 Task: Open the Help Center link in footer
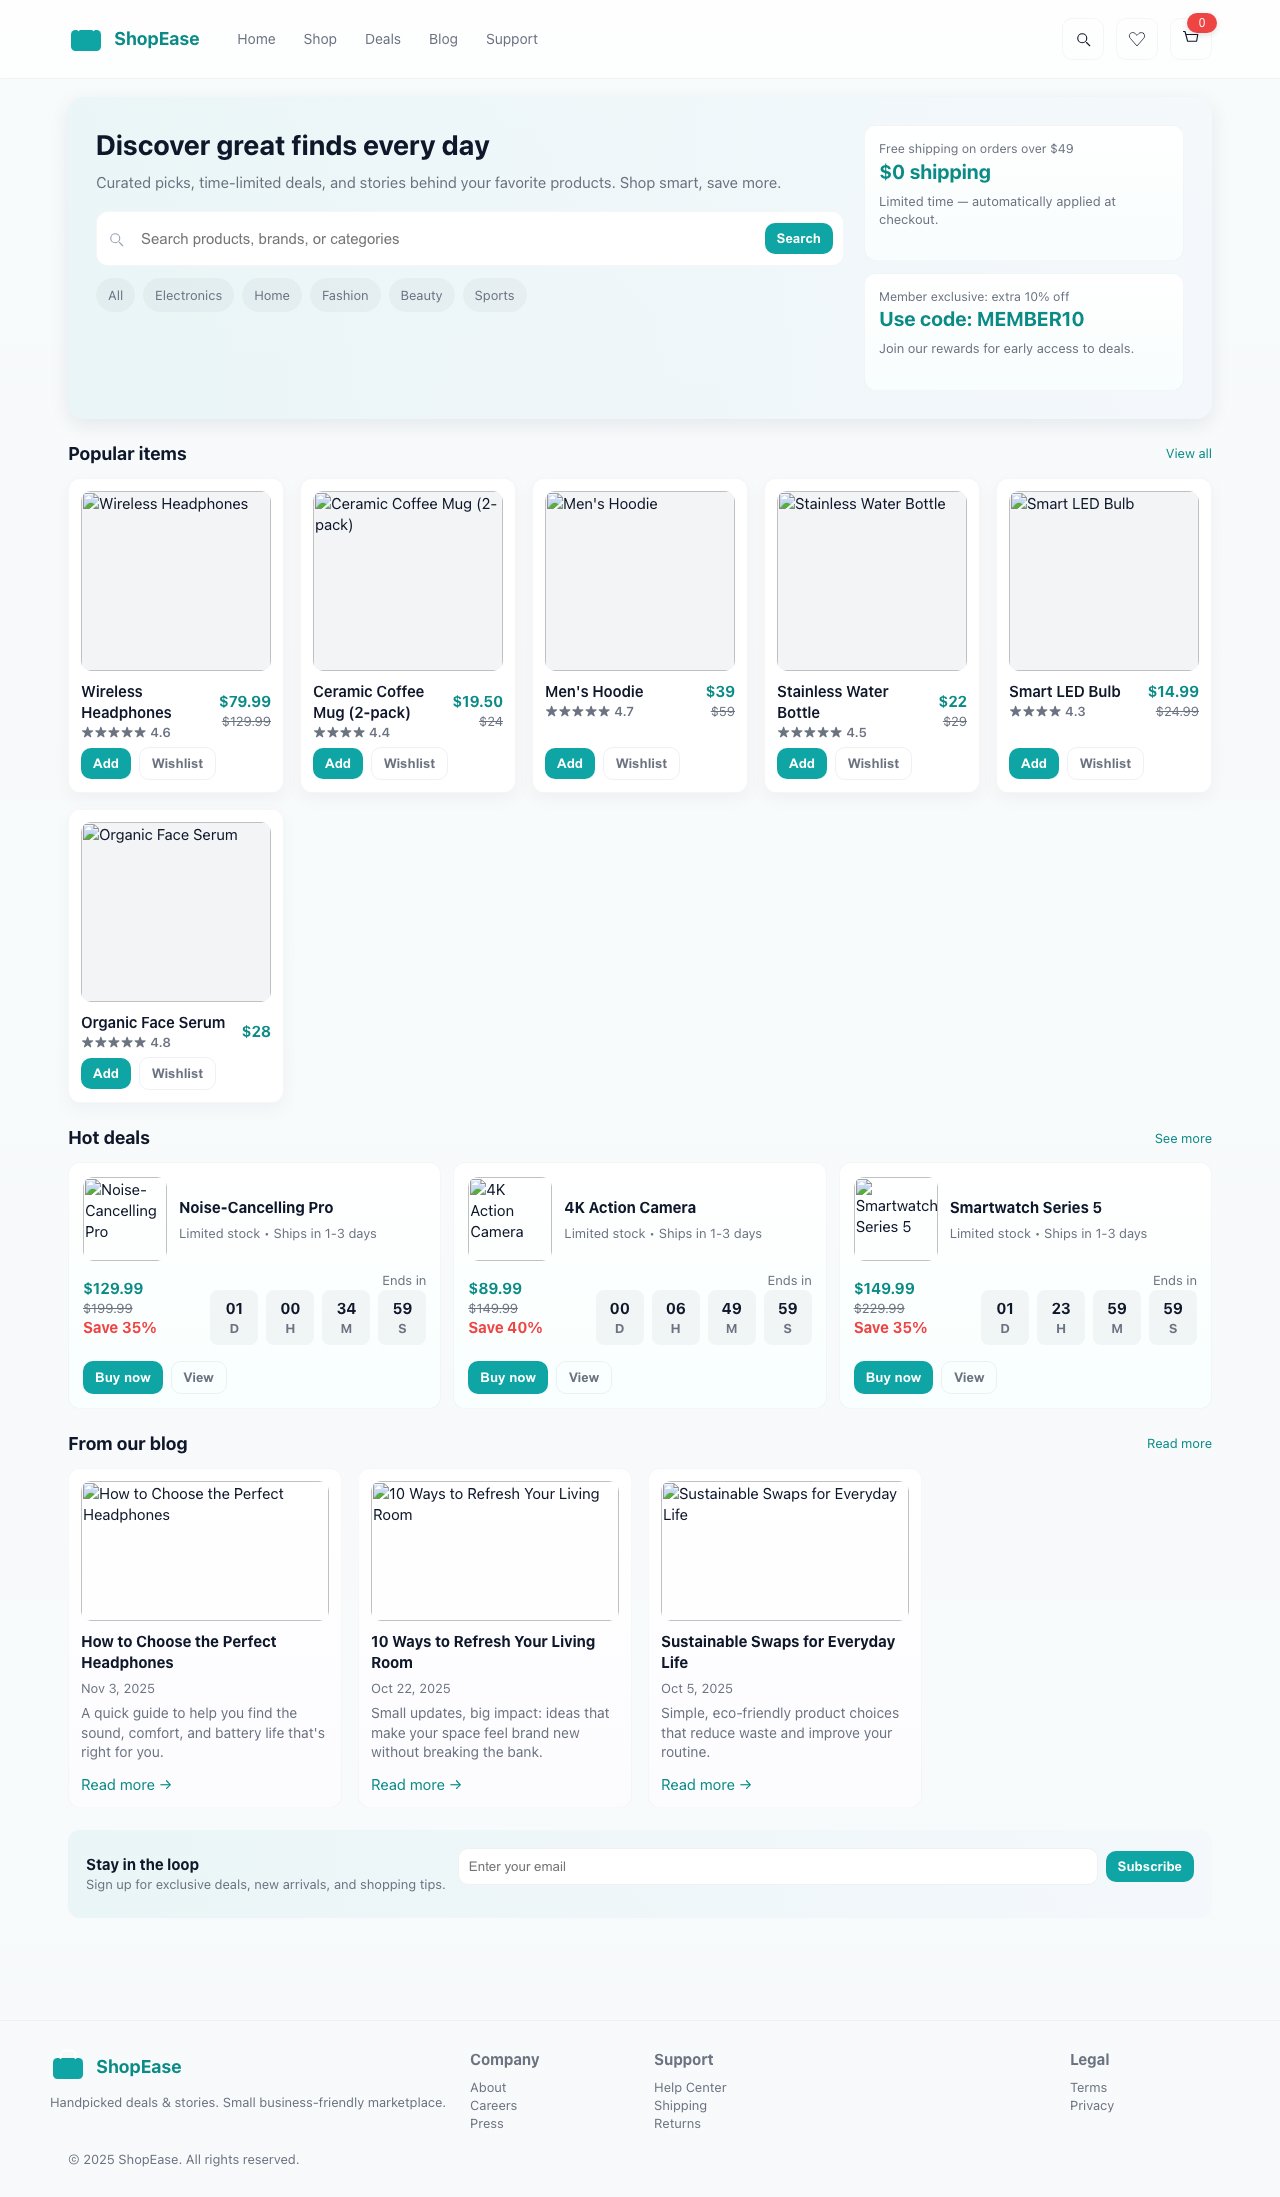click(689, 2087)
